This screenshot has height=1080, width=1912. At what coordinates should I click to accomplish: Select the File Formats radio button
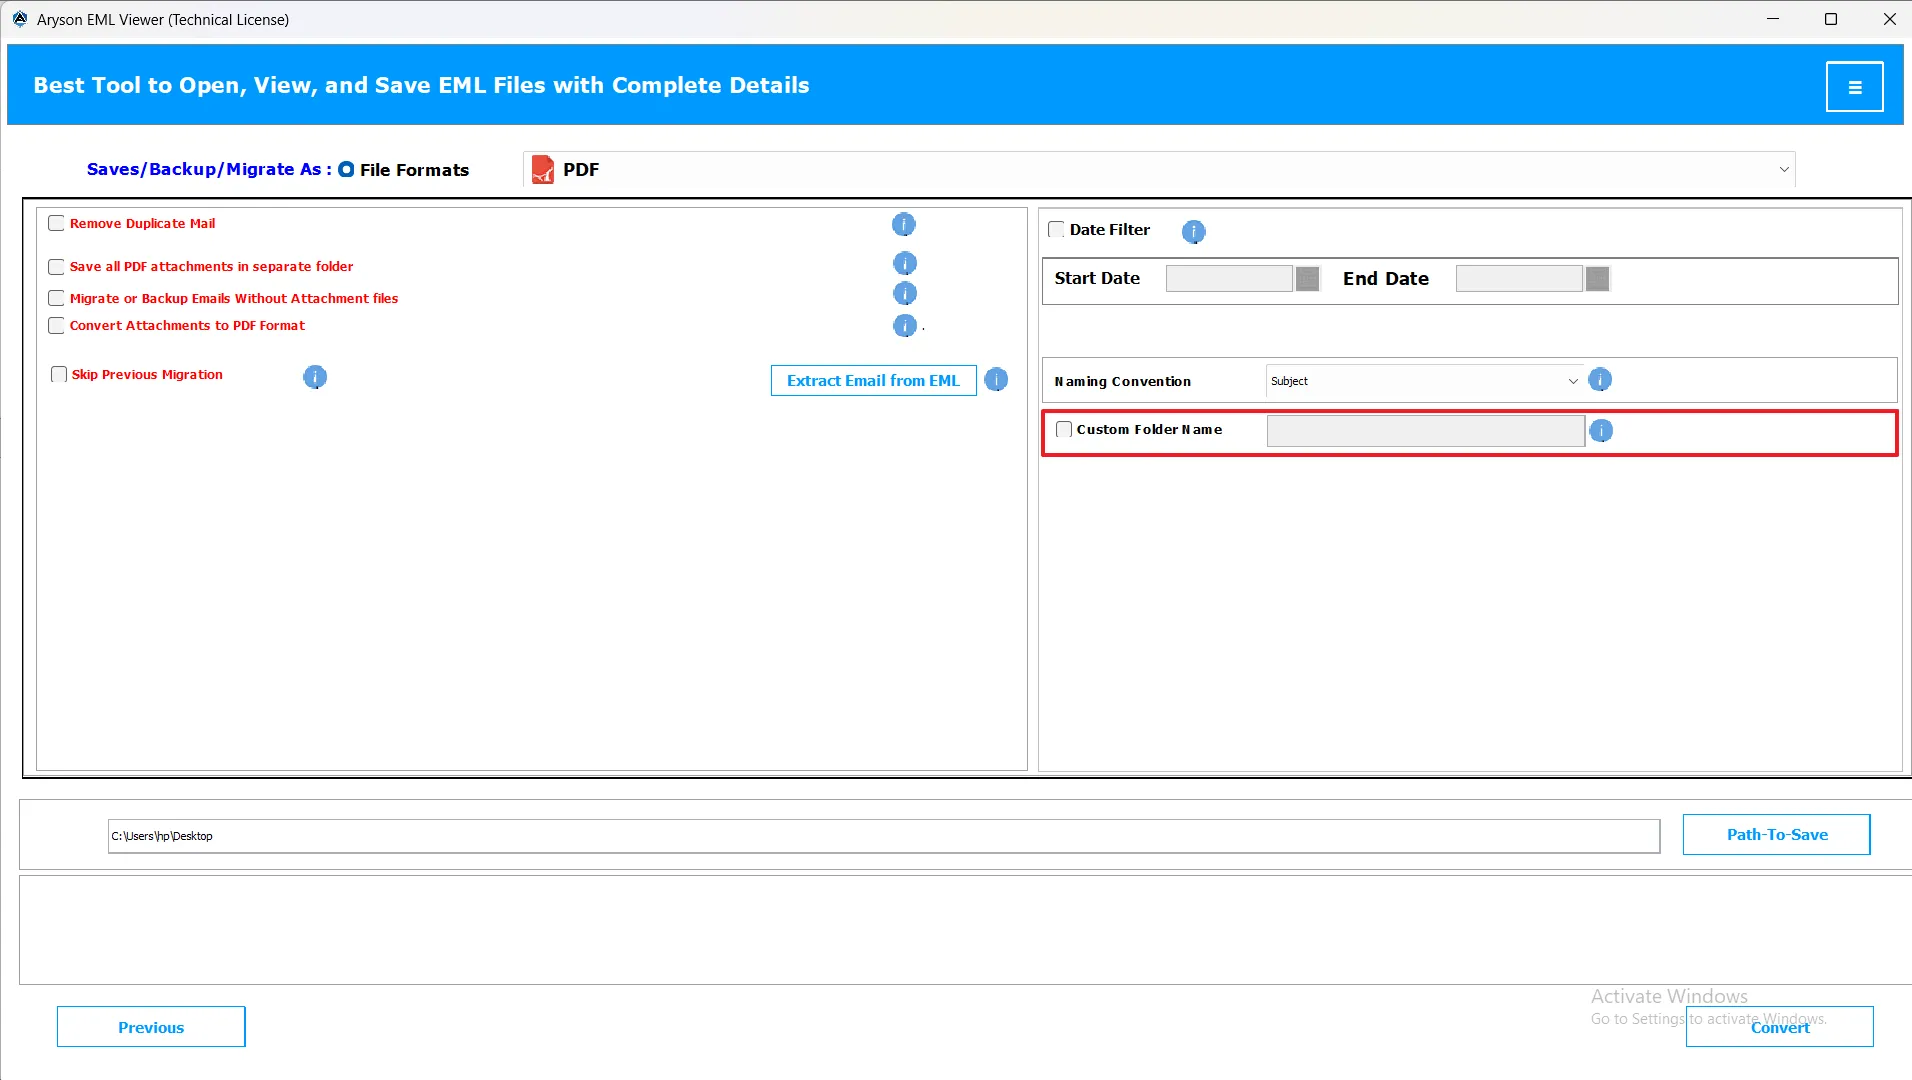[x=346, y=170]
